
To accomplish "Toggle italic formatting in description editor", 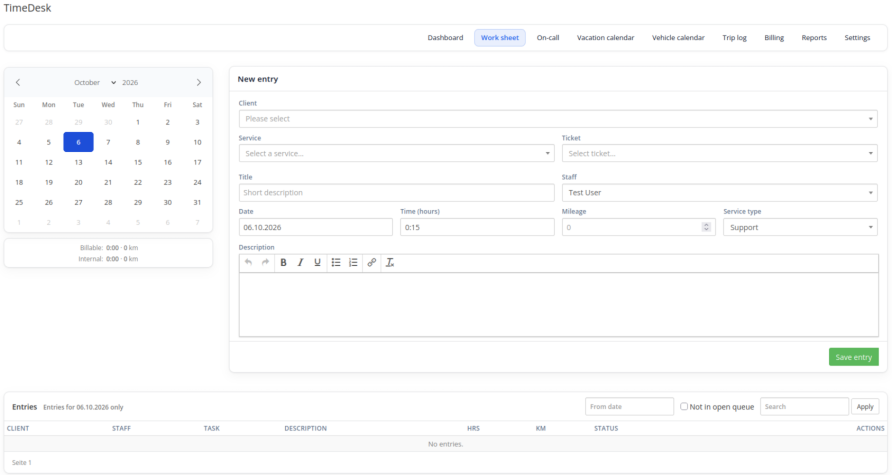I will tap(300, 262).
